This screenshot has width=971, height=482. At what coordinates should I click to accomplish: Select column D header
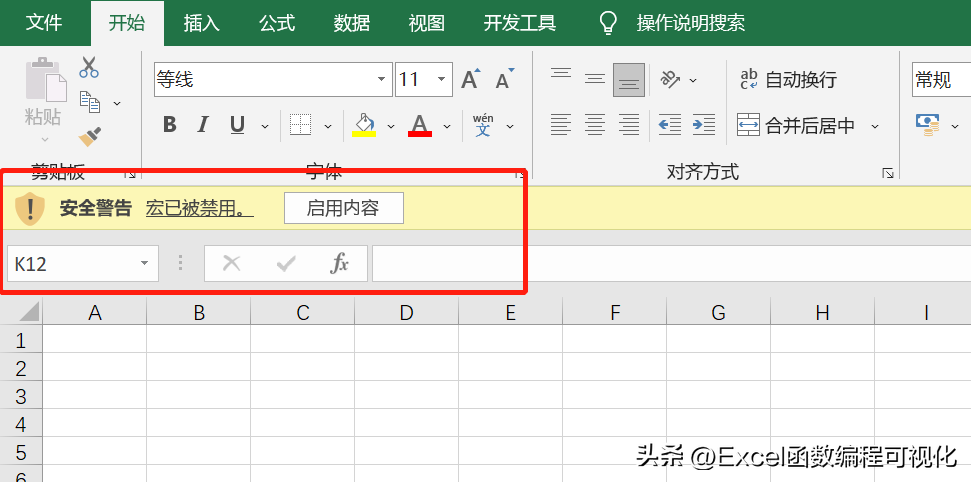(x=406, y=312)
